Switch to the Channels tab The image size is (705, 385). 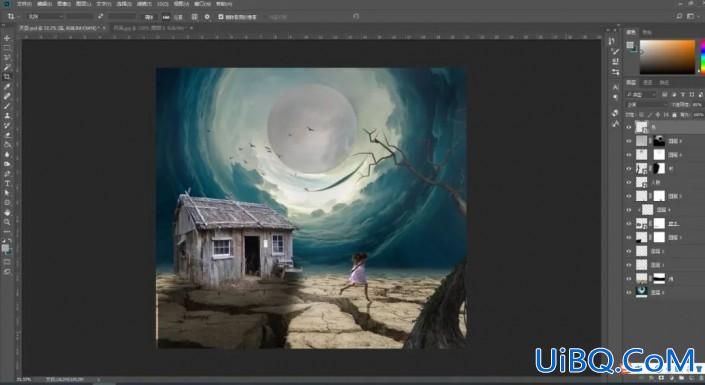pos(647,82)
